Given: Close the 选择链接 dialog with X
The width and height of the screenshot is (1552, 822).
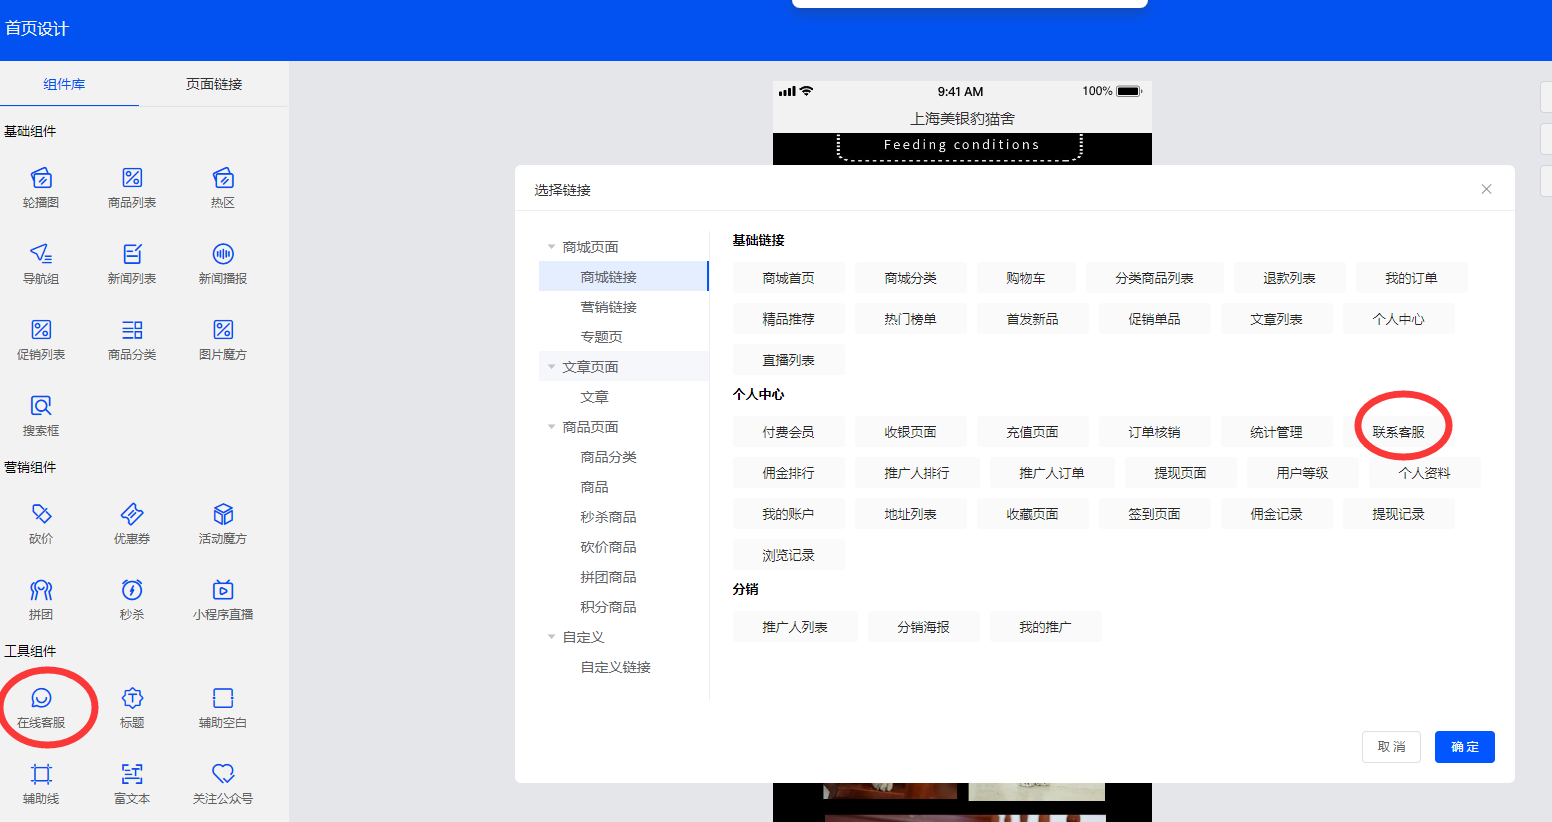Looking at the screenshot, I should click(1486, 189).
